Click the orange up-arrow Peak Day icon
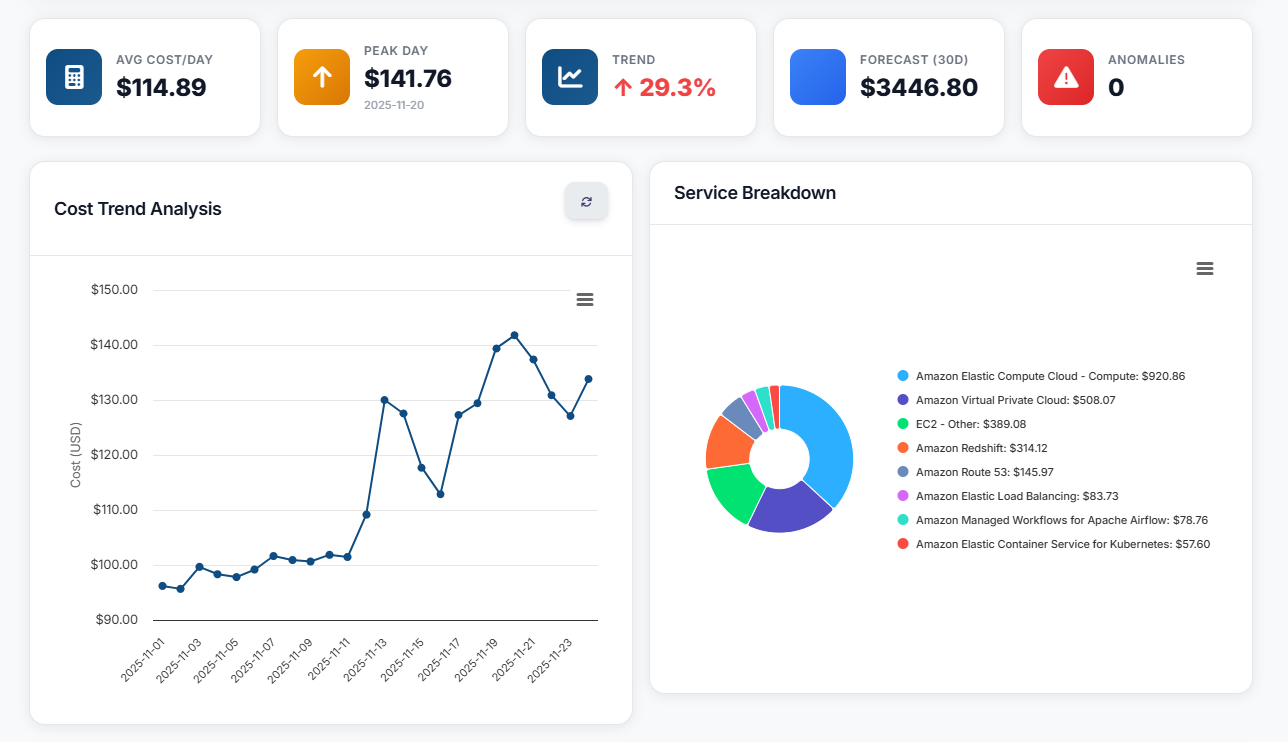This screenshot has height=742, width=1288. (x=322, y=77)
